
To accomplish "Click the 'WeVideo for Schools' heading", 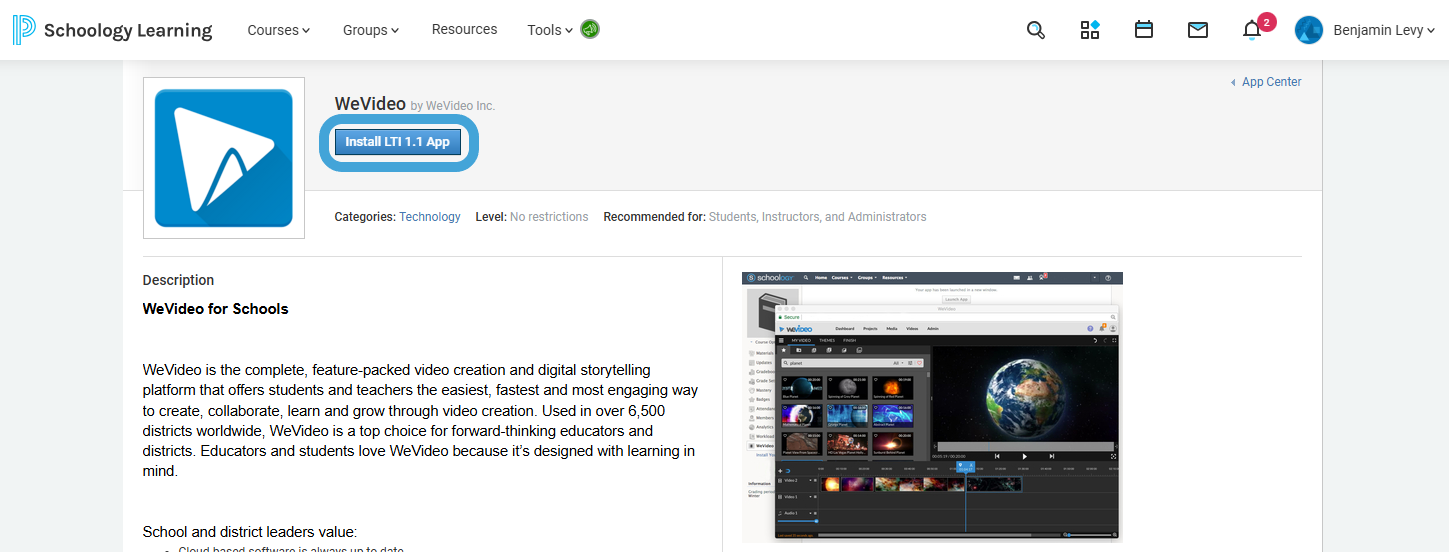I will pos(216,309).
